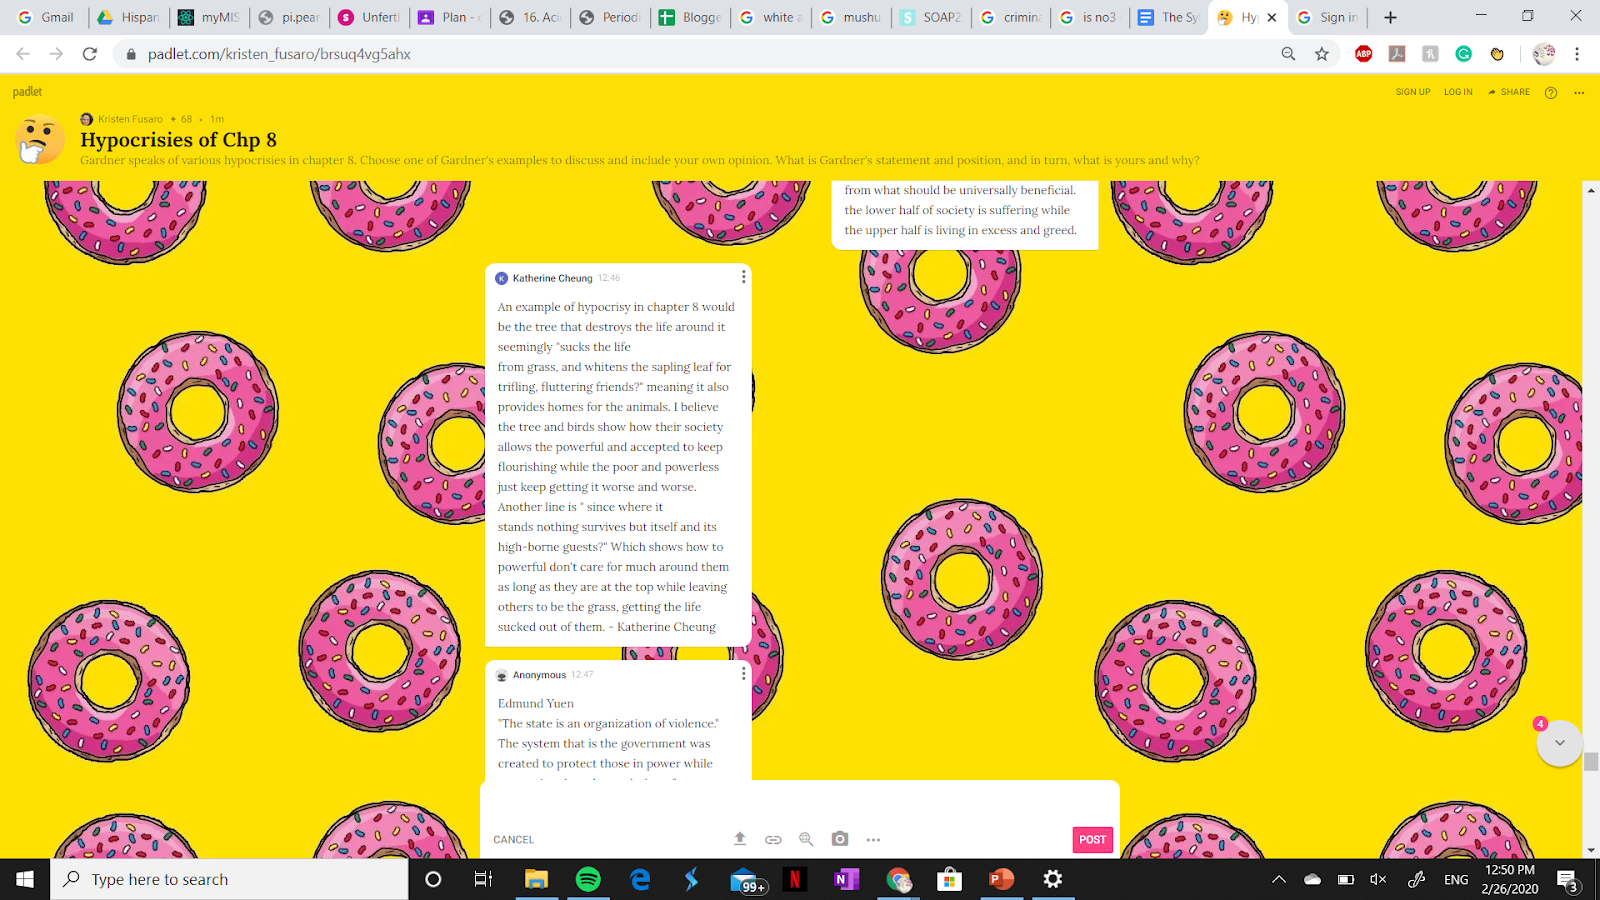Click the search image icon in composer
This screenshot has width=1600, height=900.
806,839
